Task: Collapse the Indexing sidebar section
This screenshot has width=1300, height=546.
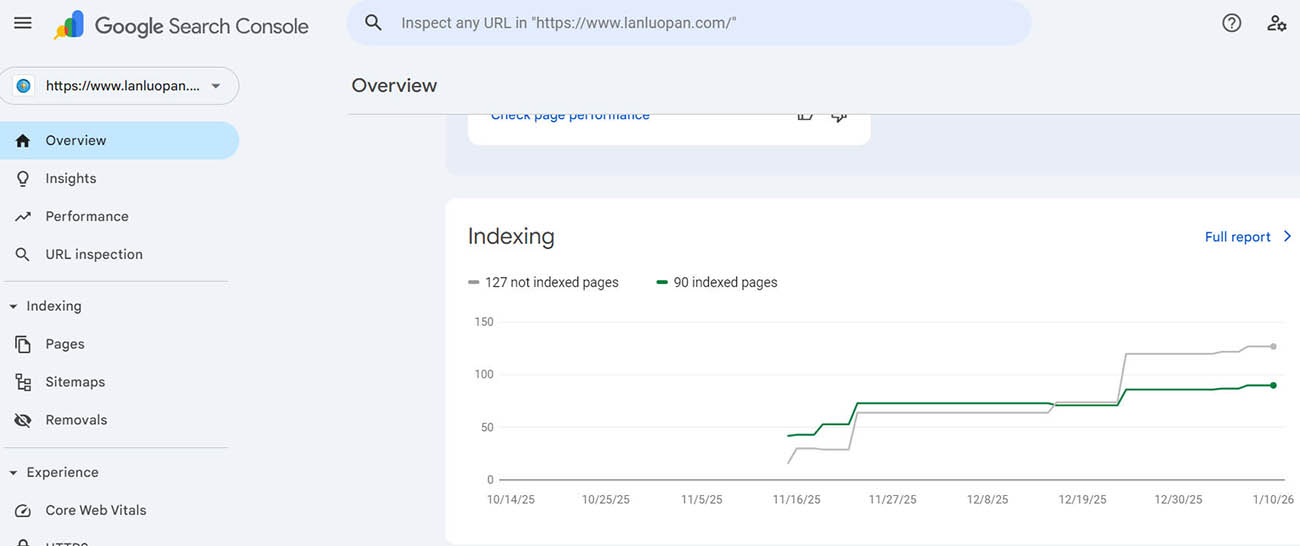Action: click(x=13, y=306)
